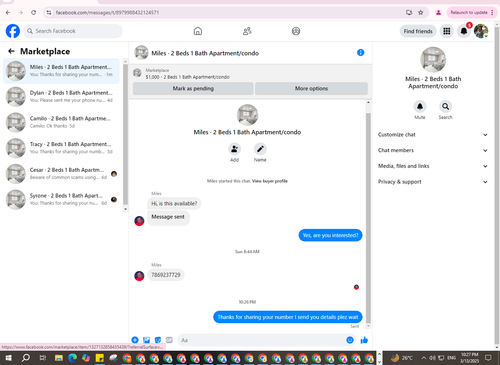Show hidden system tray icons chevron
The height and width of the screenshot is (365, 500).
[x=423, y=358]
